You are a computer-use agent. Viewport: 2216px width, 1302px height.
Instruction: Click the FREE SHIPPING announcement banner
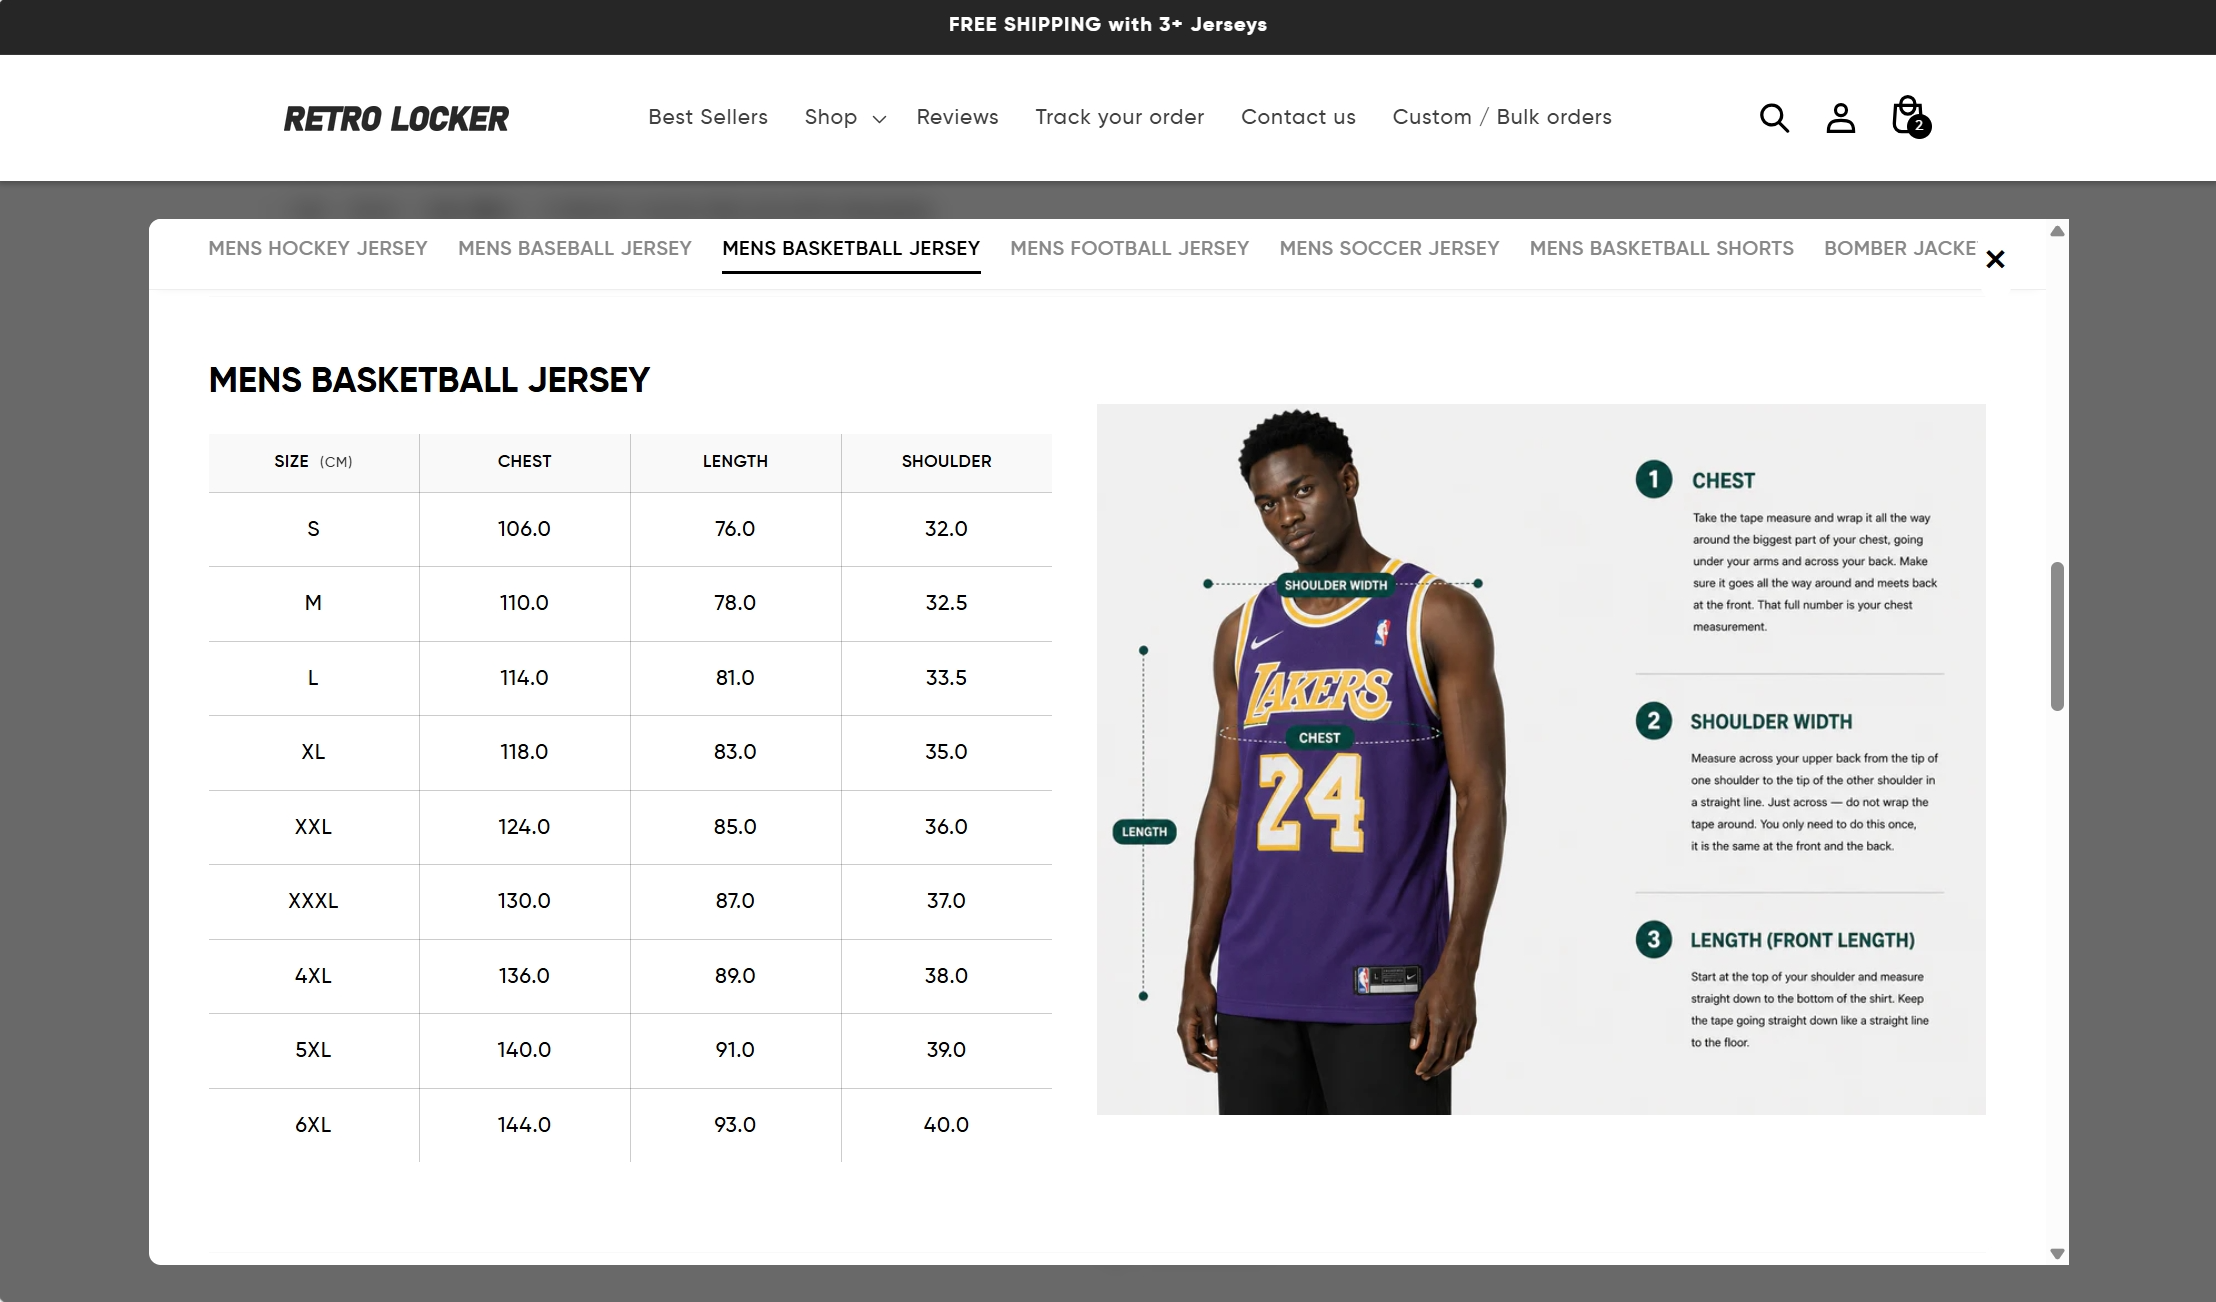coord(1108,25)
